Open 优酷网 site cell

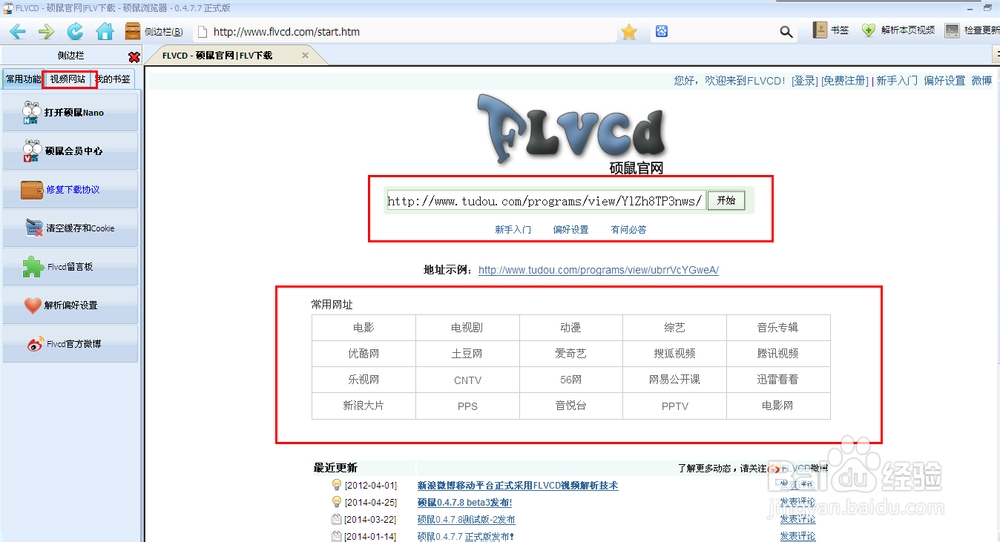(364, 353)
